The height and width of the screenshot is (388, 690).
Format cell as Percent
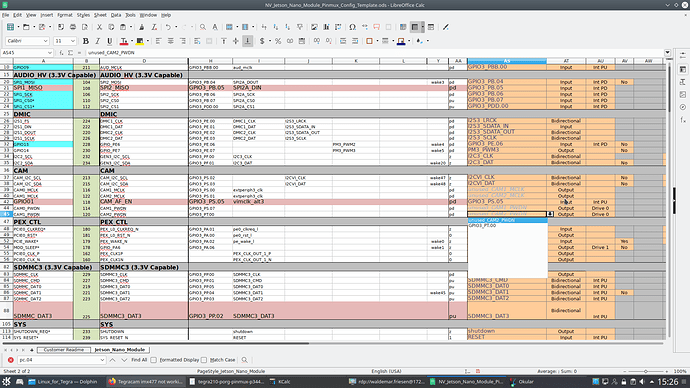click(x=278, y=41)
